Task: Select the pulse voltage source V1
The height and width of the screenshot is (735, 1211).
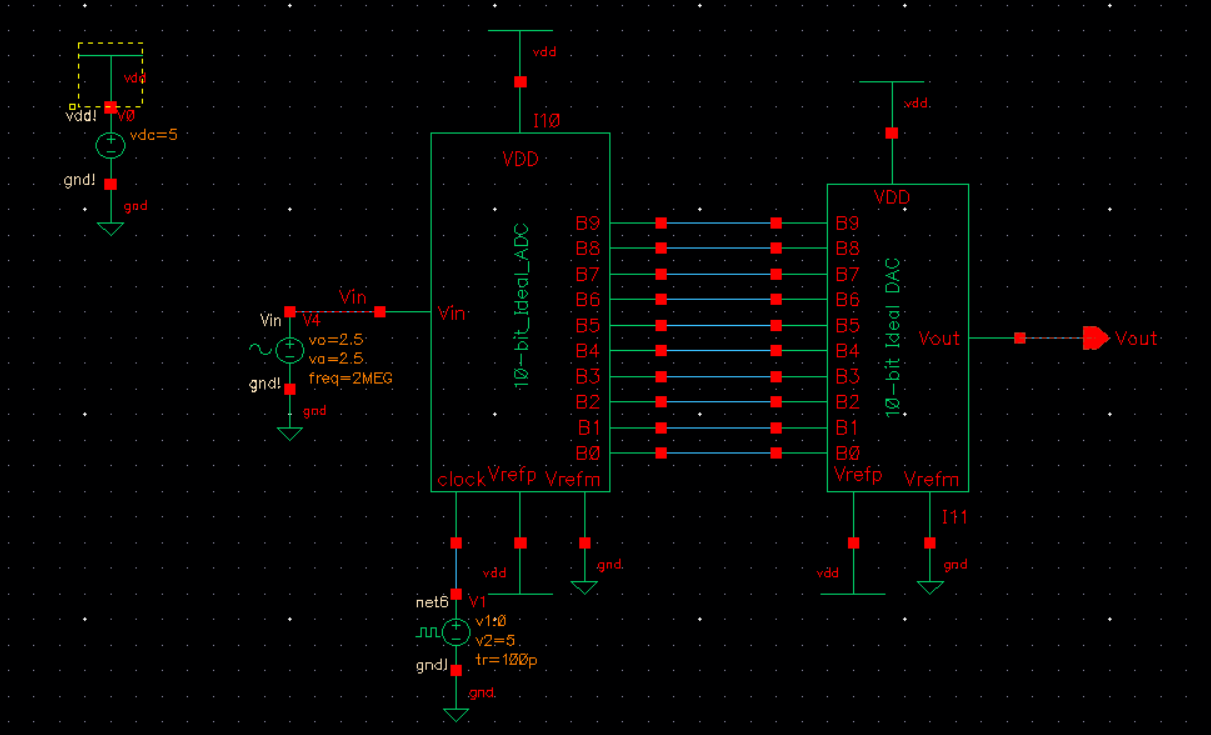Action: [456, 632]
